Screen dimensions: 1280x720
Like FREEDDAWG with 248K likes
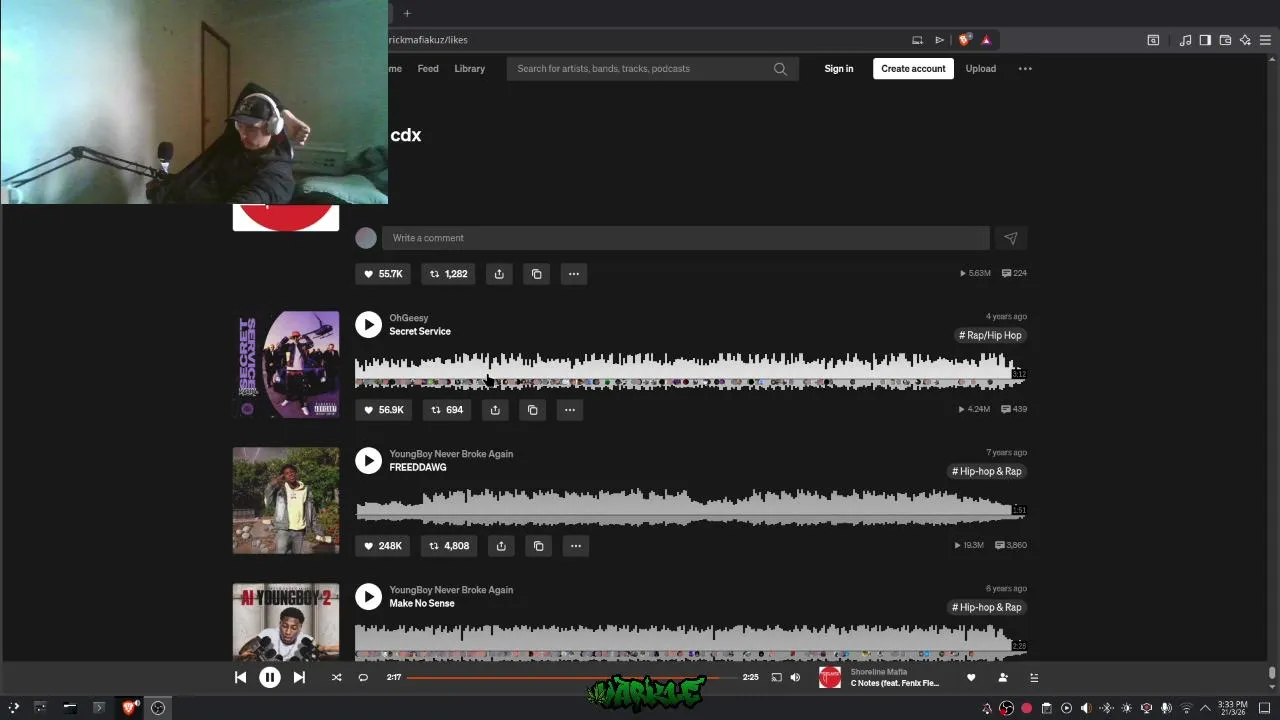tap(383, 545)
